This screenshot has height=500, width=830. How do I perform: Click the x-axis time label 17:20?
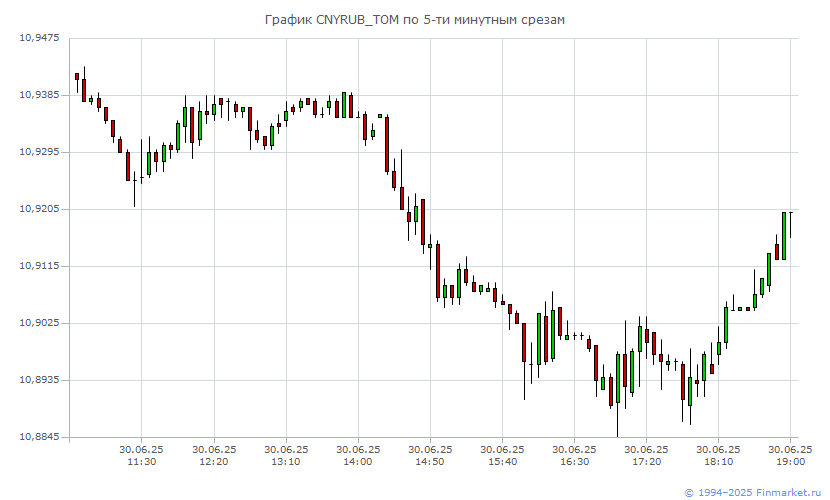point(646,462)
